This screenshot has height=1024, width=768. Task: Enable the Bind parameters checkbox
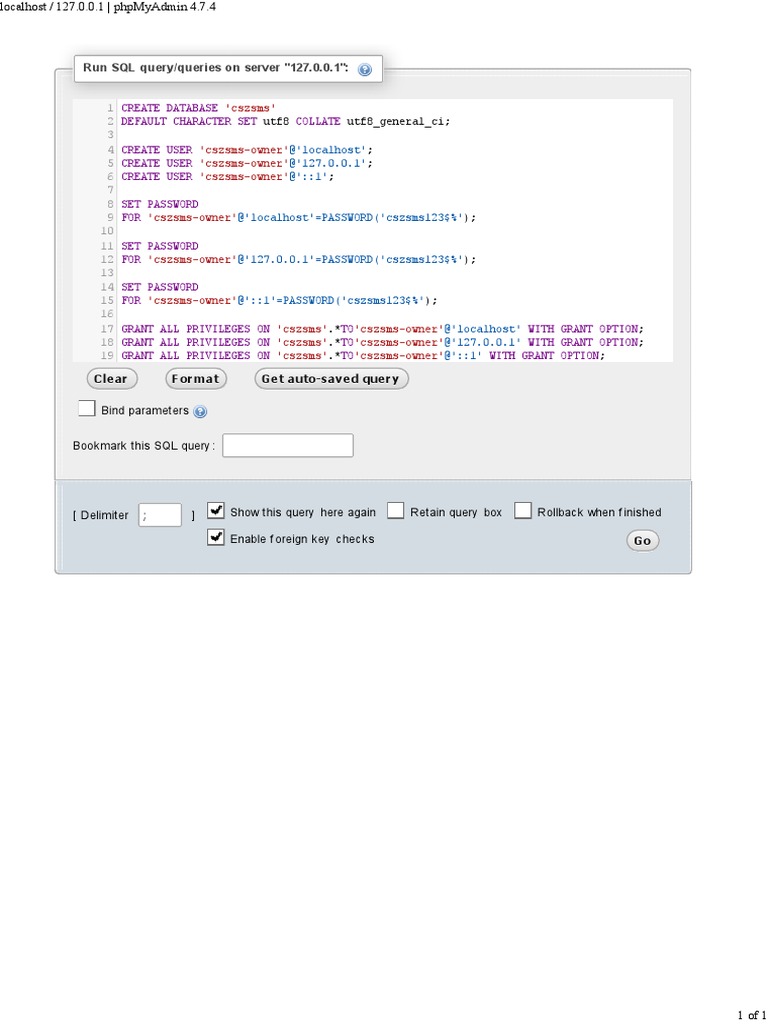pyautogui.click(x=87, y=409)
